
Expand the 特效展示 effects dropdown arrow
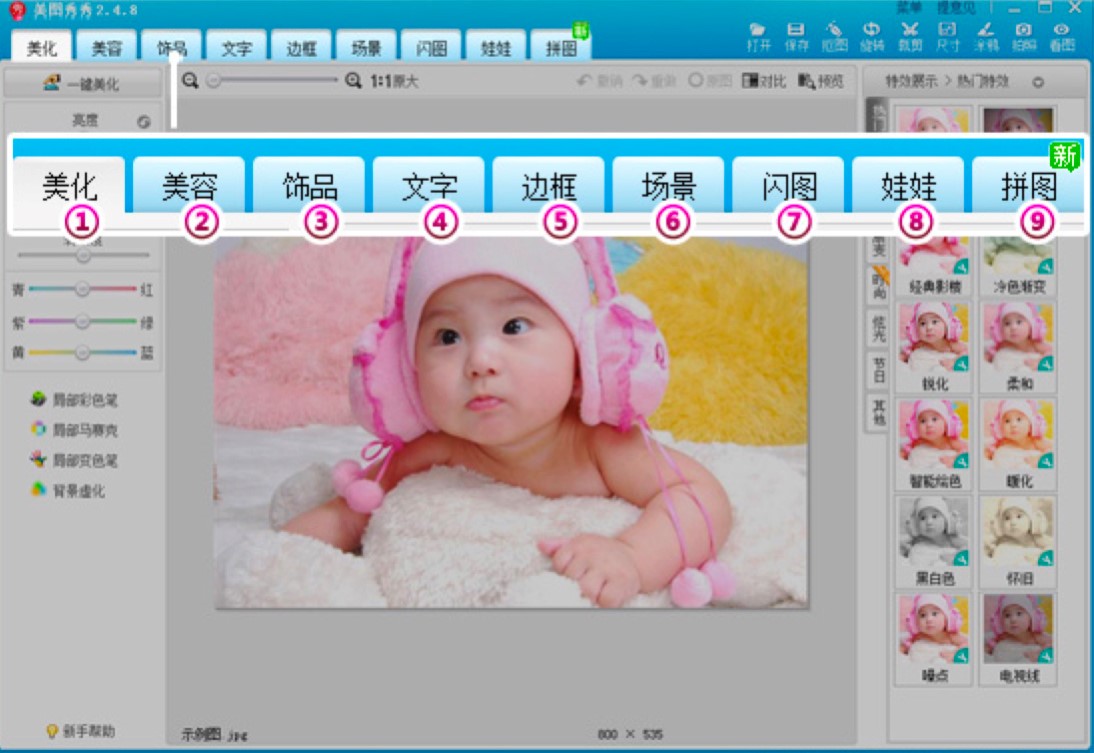click(x=1038, y=82)
